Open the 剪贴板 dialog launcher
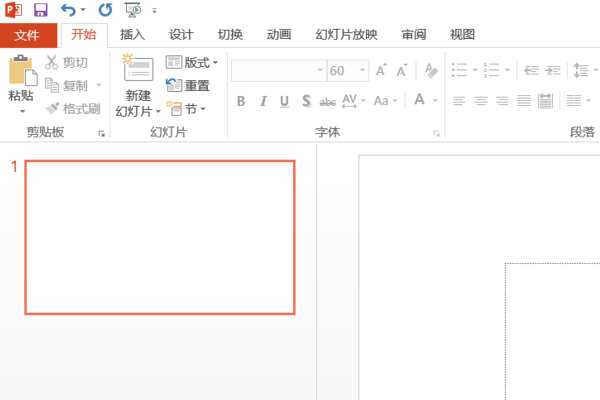 tap(101, 134)
